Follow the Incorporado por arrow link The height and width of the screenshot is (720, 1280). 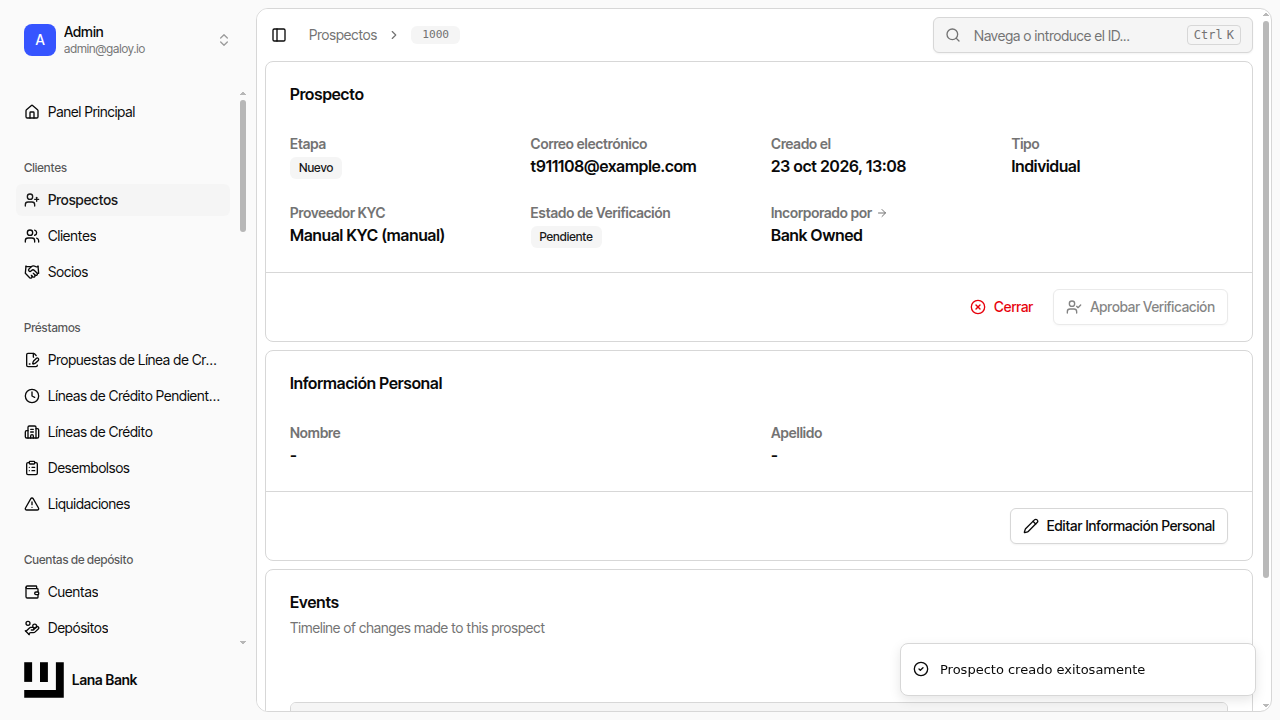(x=882, y=213)
